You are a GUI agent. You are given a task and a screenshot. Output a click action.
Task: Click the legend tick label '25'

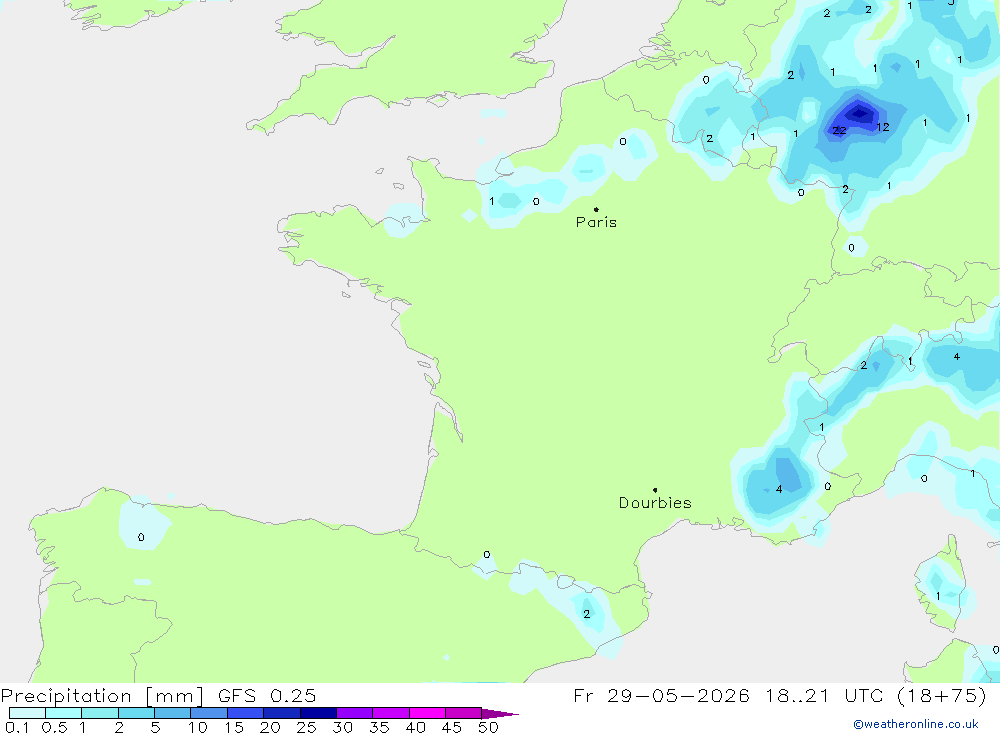[x=307, y=727]
